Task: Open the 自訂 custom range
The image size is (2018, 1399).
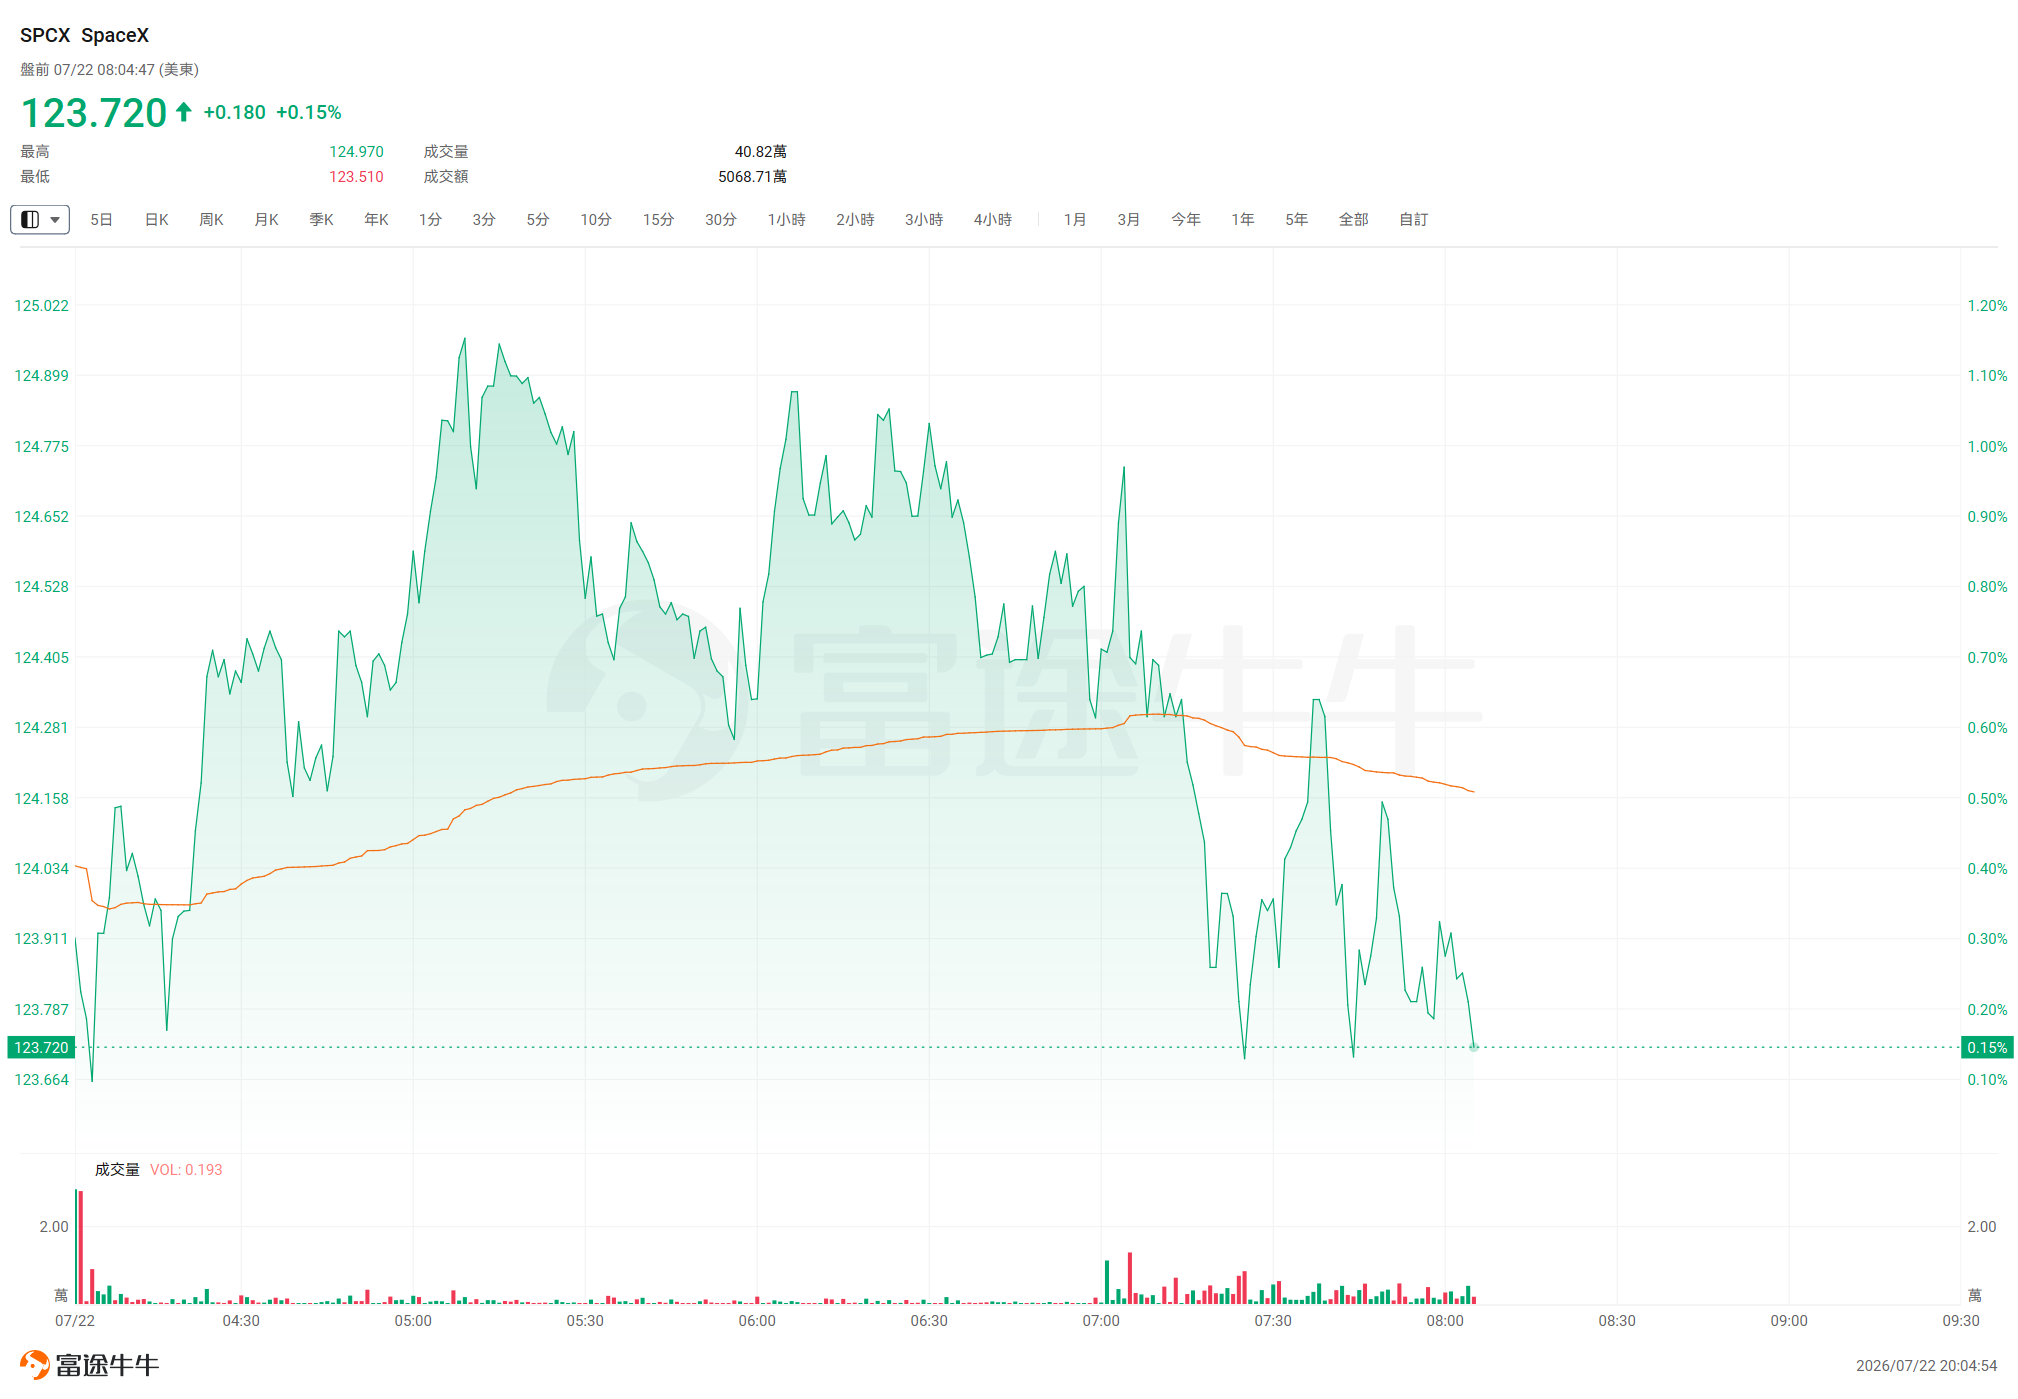Action: [x=1414, y=220]
